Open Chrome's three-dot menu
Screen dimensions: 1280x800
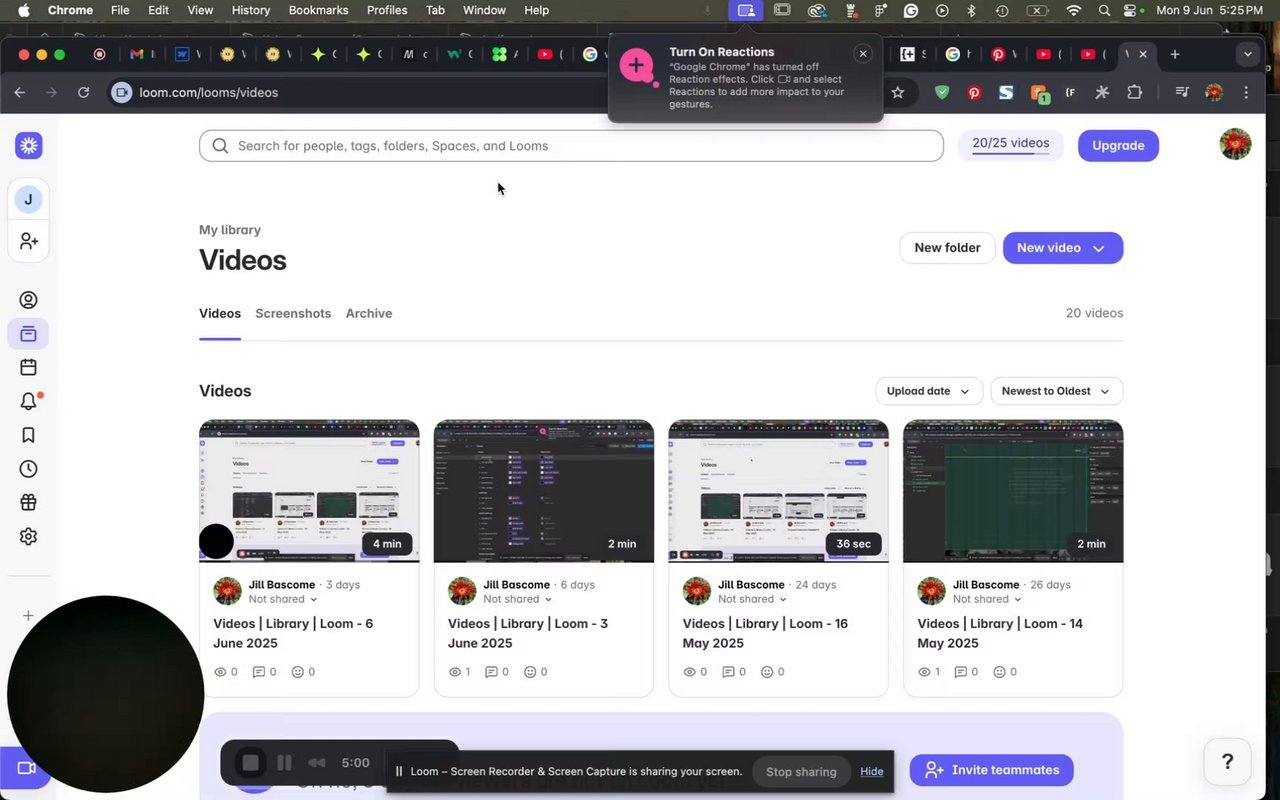(x=1246, y=92)
